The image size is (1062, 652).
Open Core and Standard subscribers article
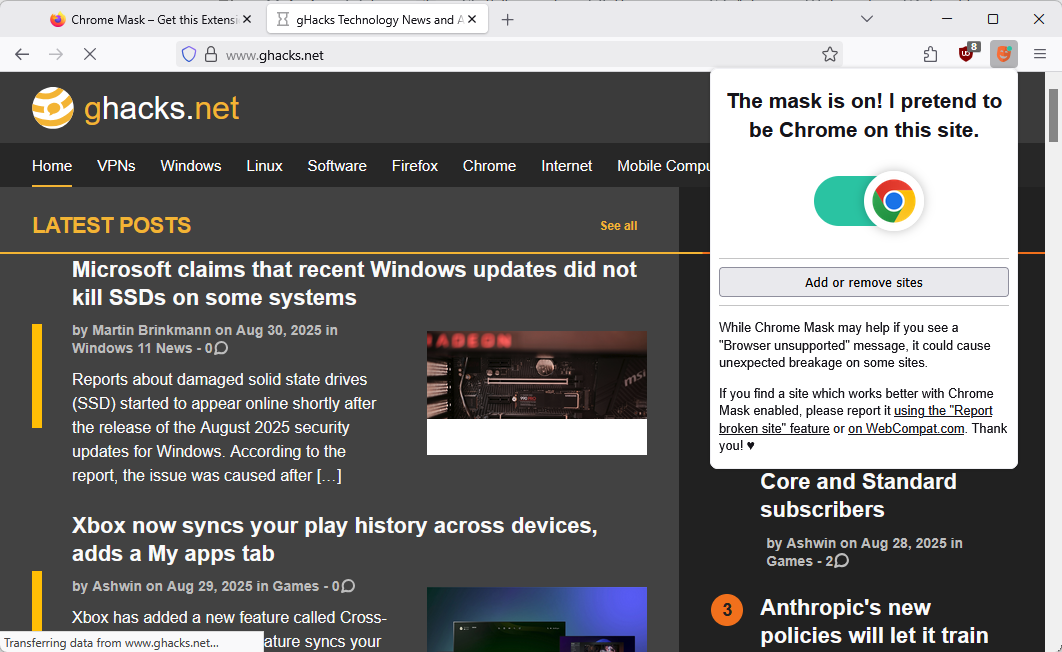858,495
